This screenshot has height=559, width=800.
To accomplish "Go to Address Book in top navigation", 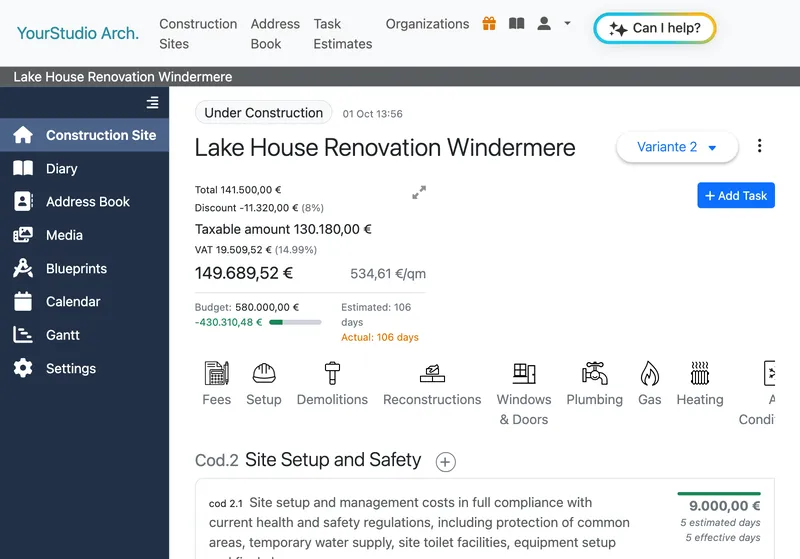I will 275,34.
